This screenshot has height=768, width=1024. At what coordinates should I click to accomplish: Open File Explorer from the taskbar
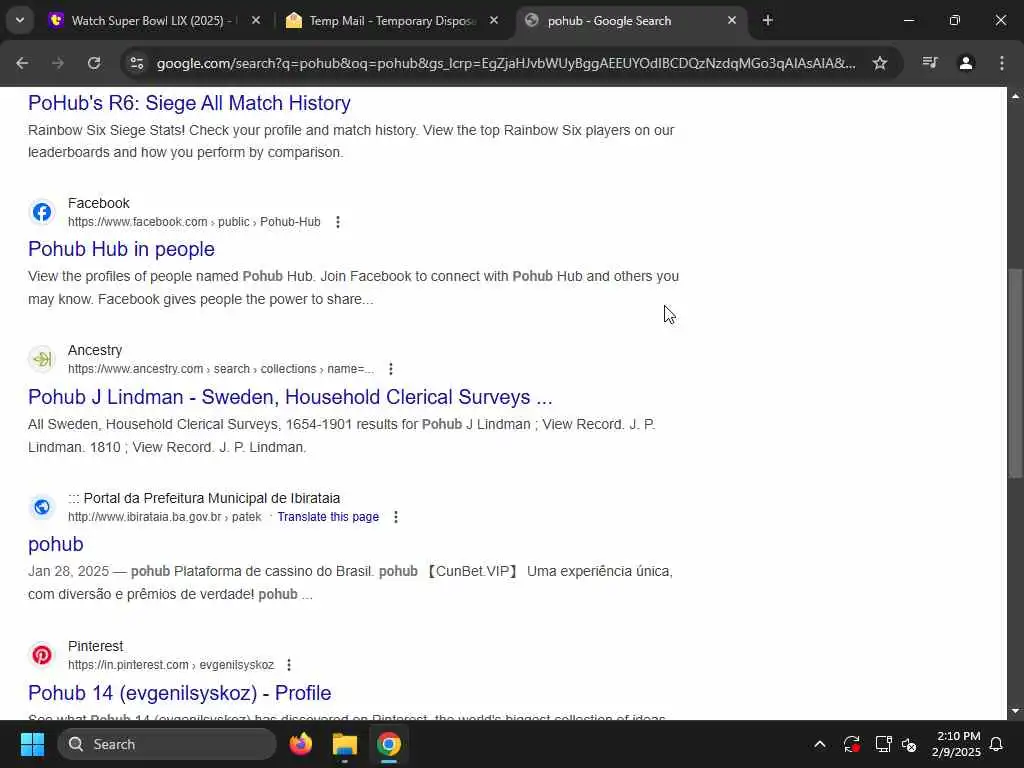pos(345,744)
